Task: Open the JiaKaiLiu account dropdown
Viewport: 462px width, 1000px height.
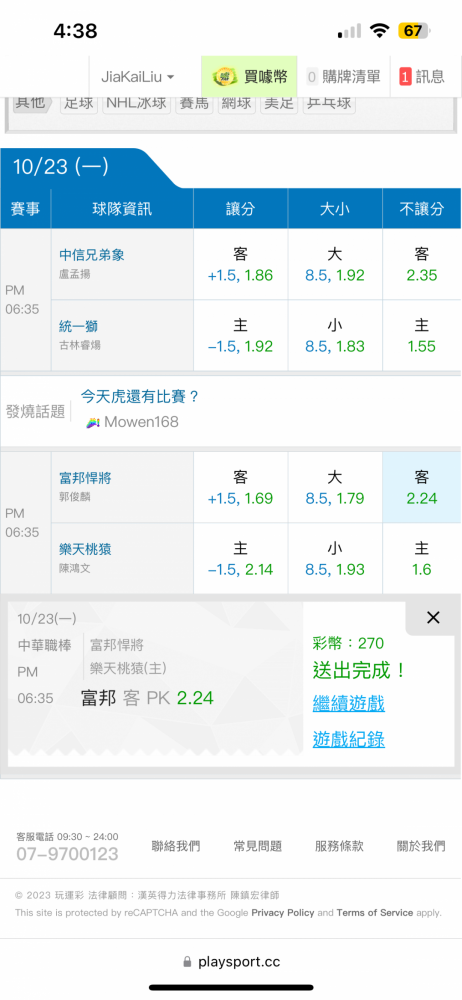Action: [x=138, y=77]
